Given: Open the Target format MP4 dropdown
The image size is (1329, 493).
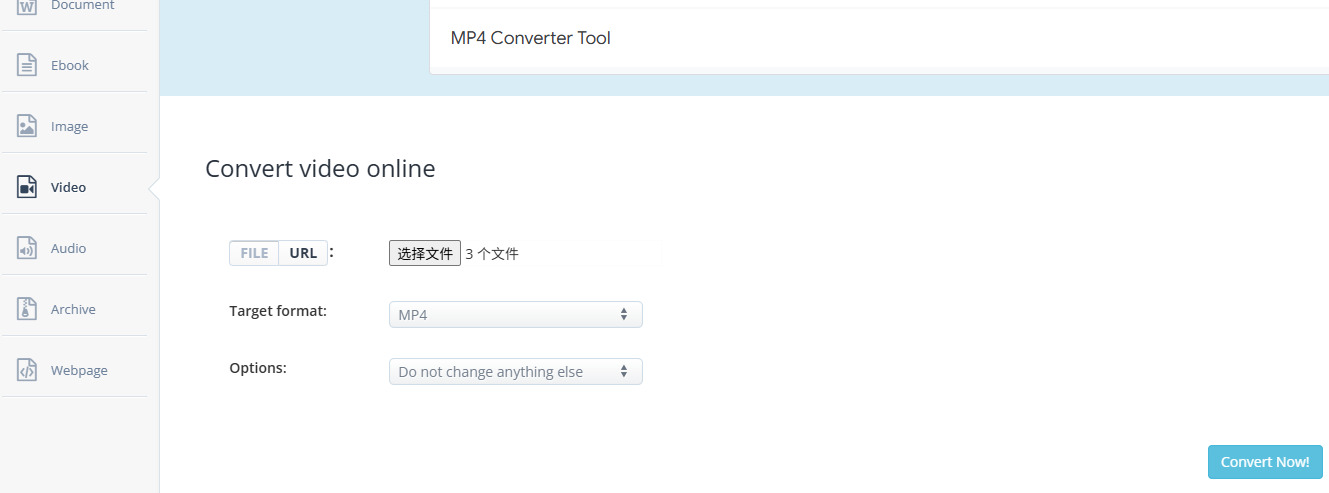Looking at the screenshot, I should point(515,314).
